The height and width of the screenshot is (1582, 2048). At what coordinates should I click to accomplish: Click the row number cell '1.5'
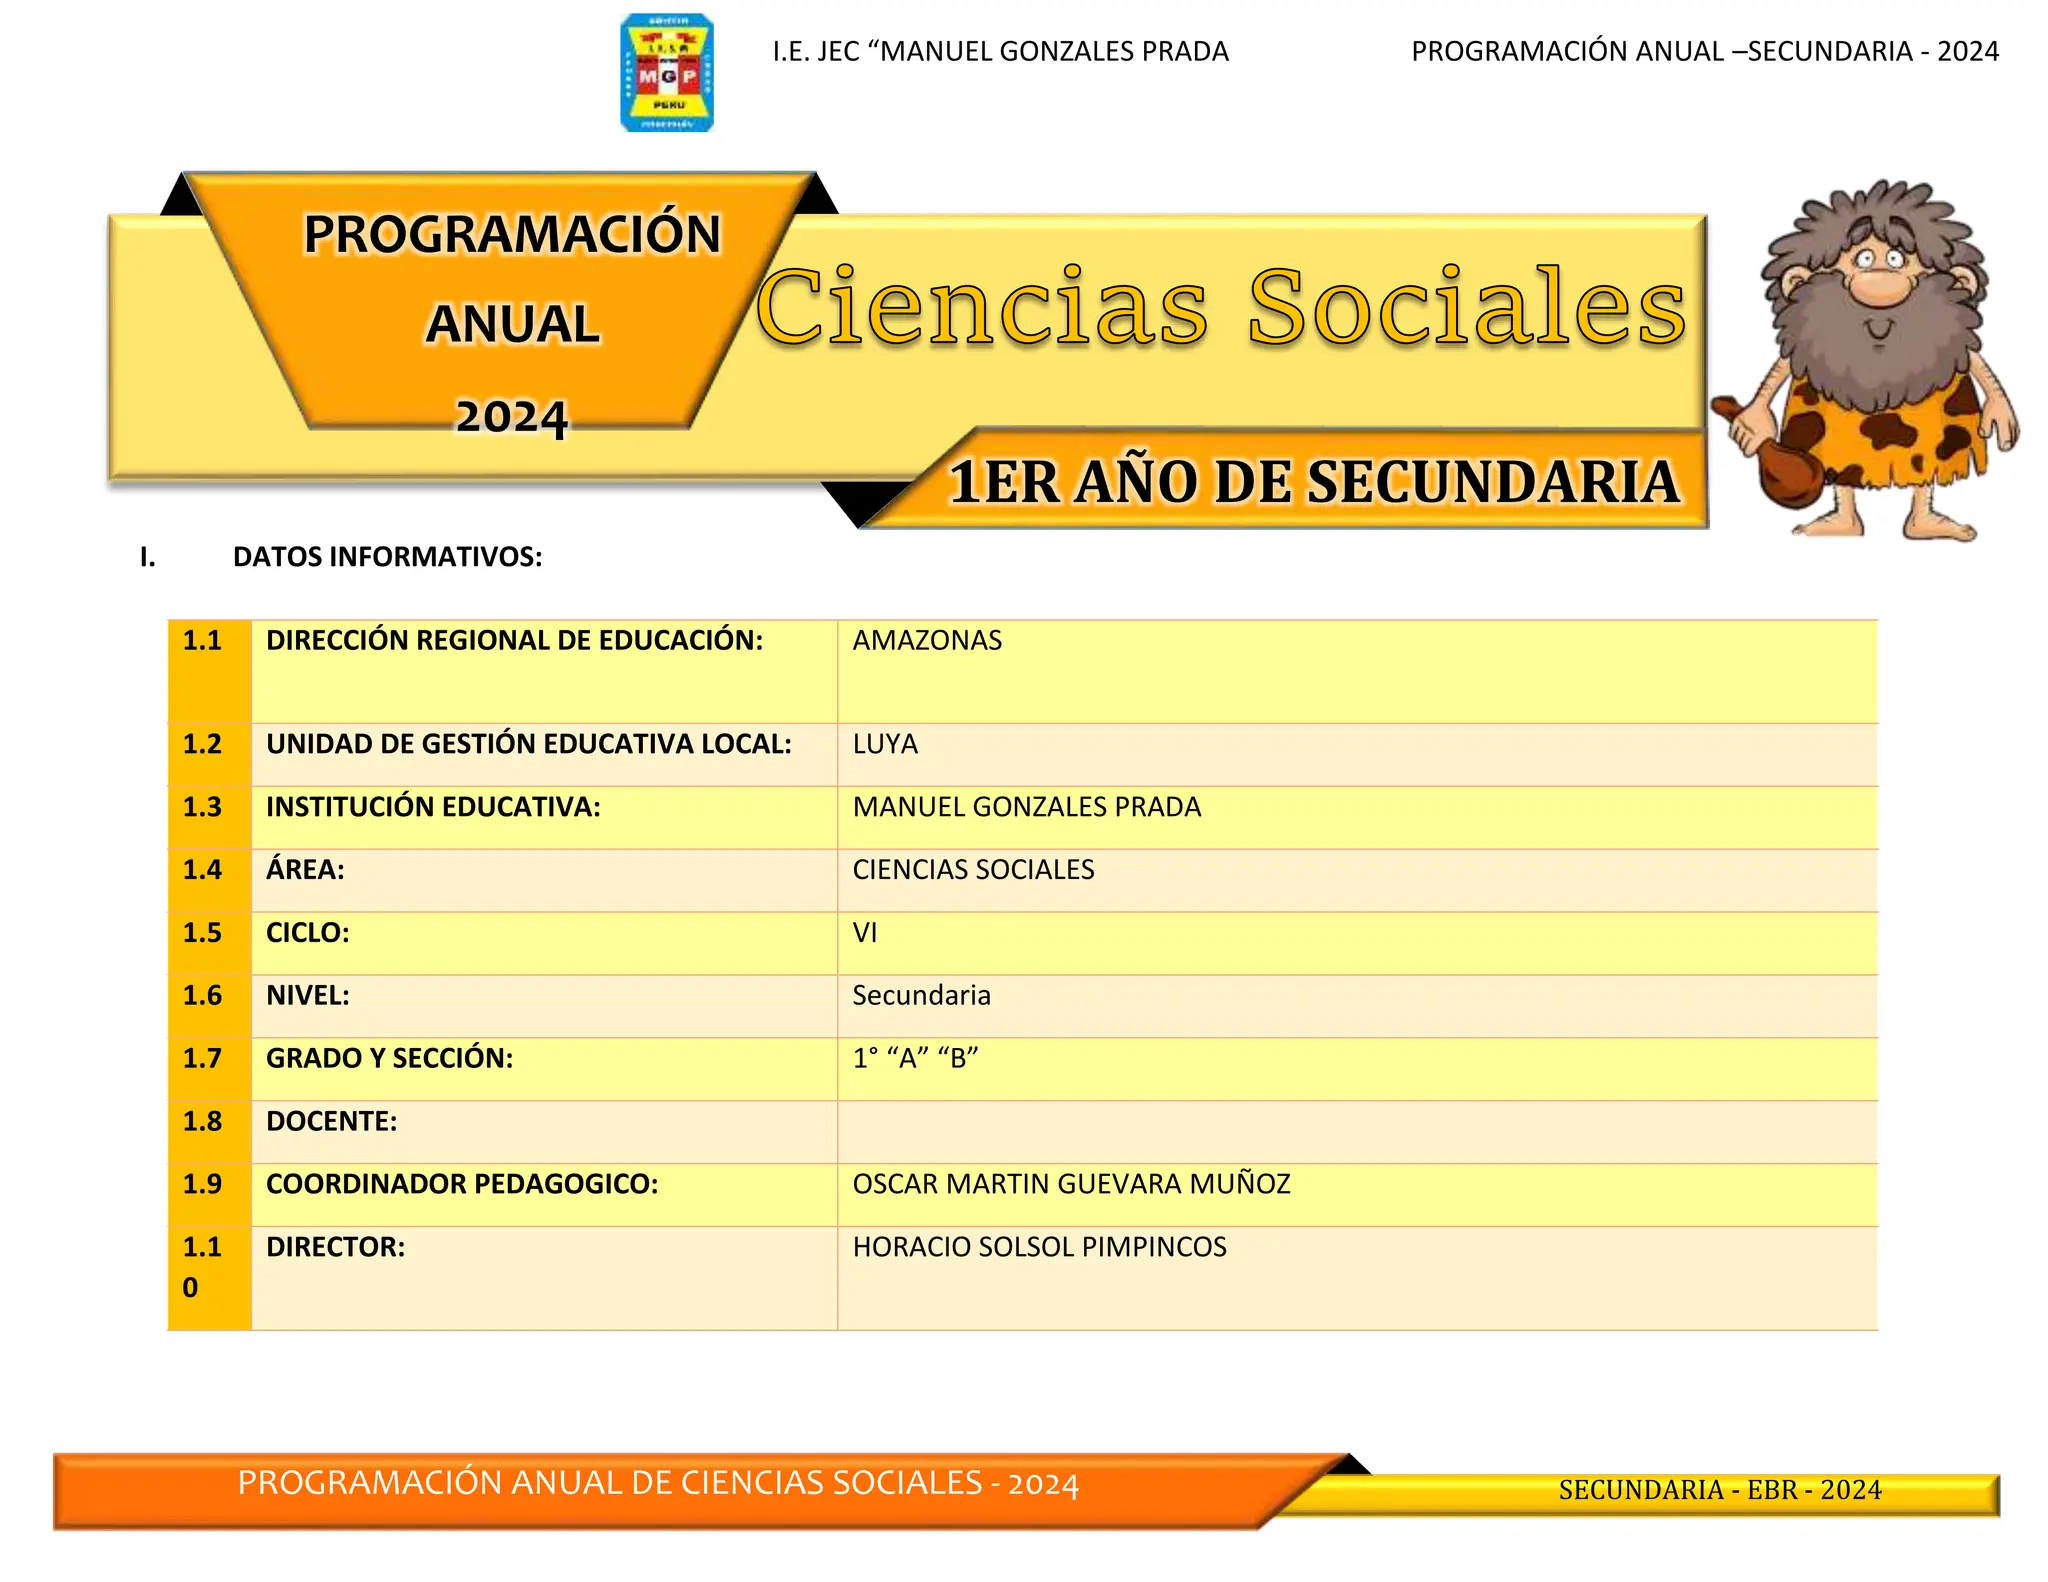click(209, 944)
